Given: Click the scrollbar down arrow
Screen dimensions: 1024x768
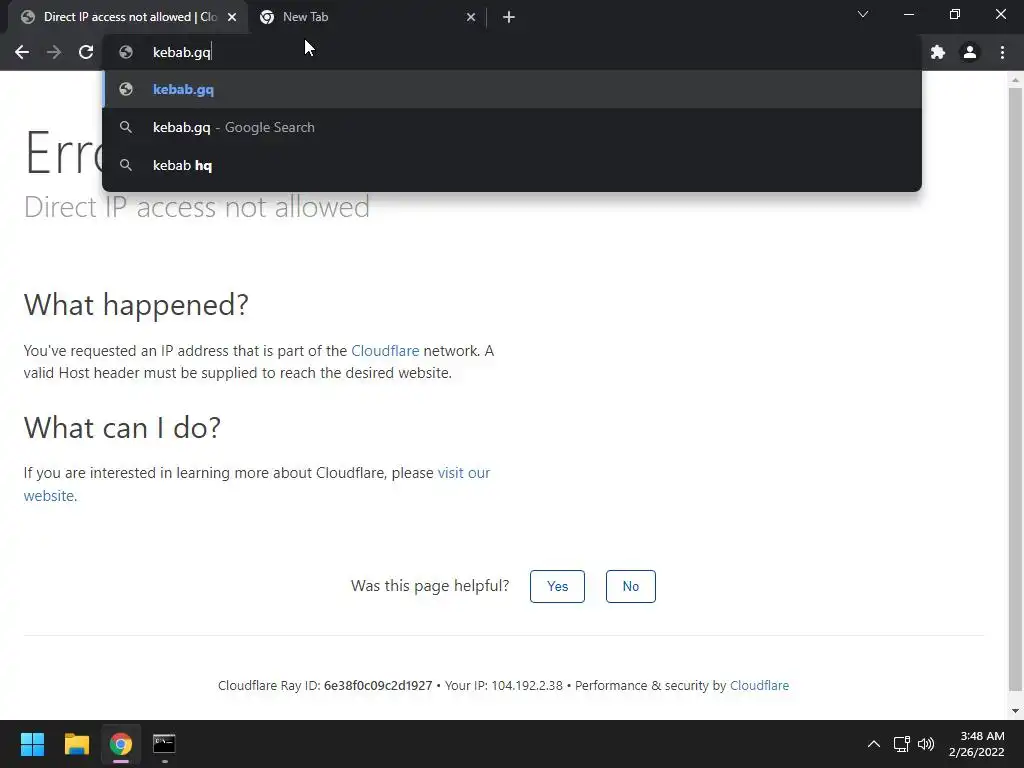Looking at the screenshot, I should [1015, 711].
